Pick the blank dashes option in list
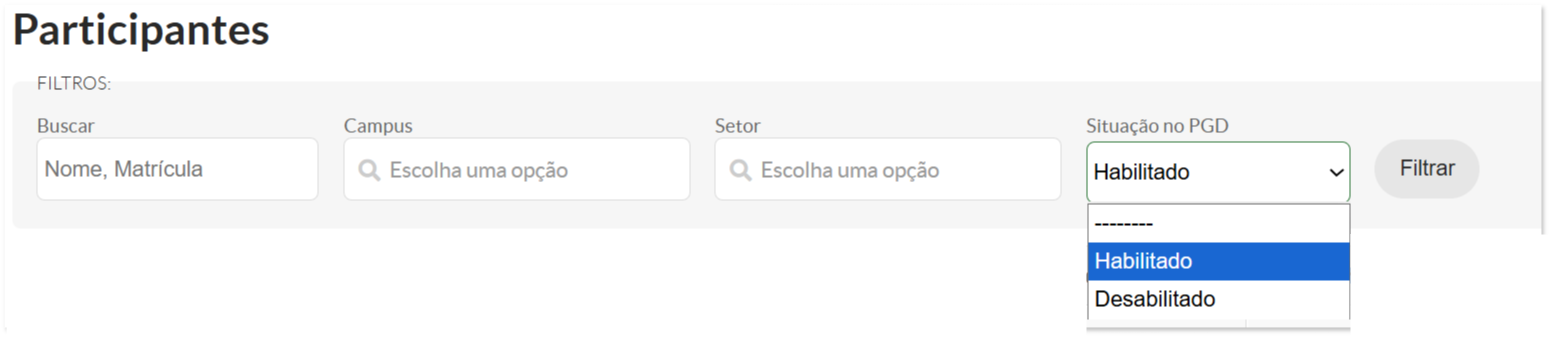 [x=1218, y=224]
